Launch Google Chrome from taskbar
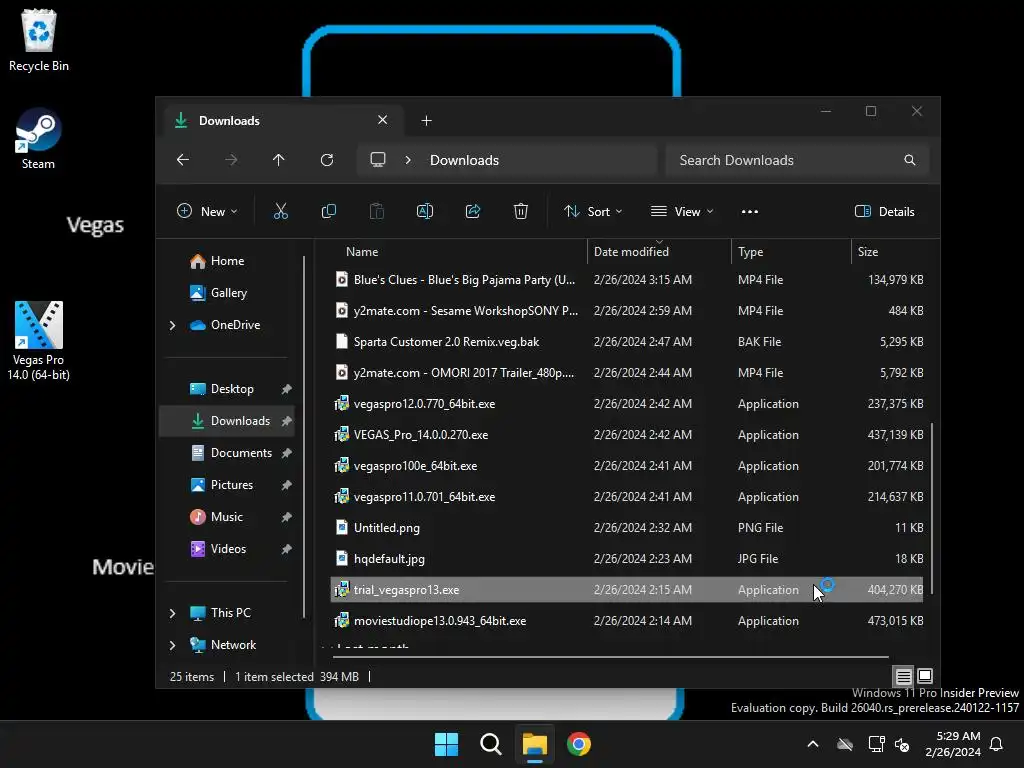Image resolution: width=1024 pixels, height=768 pixels. point(579,744)
